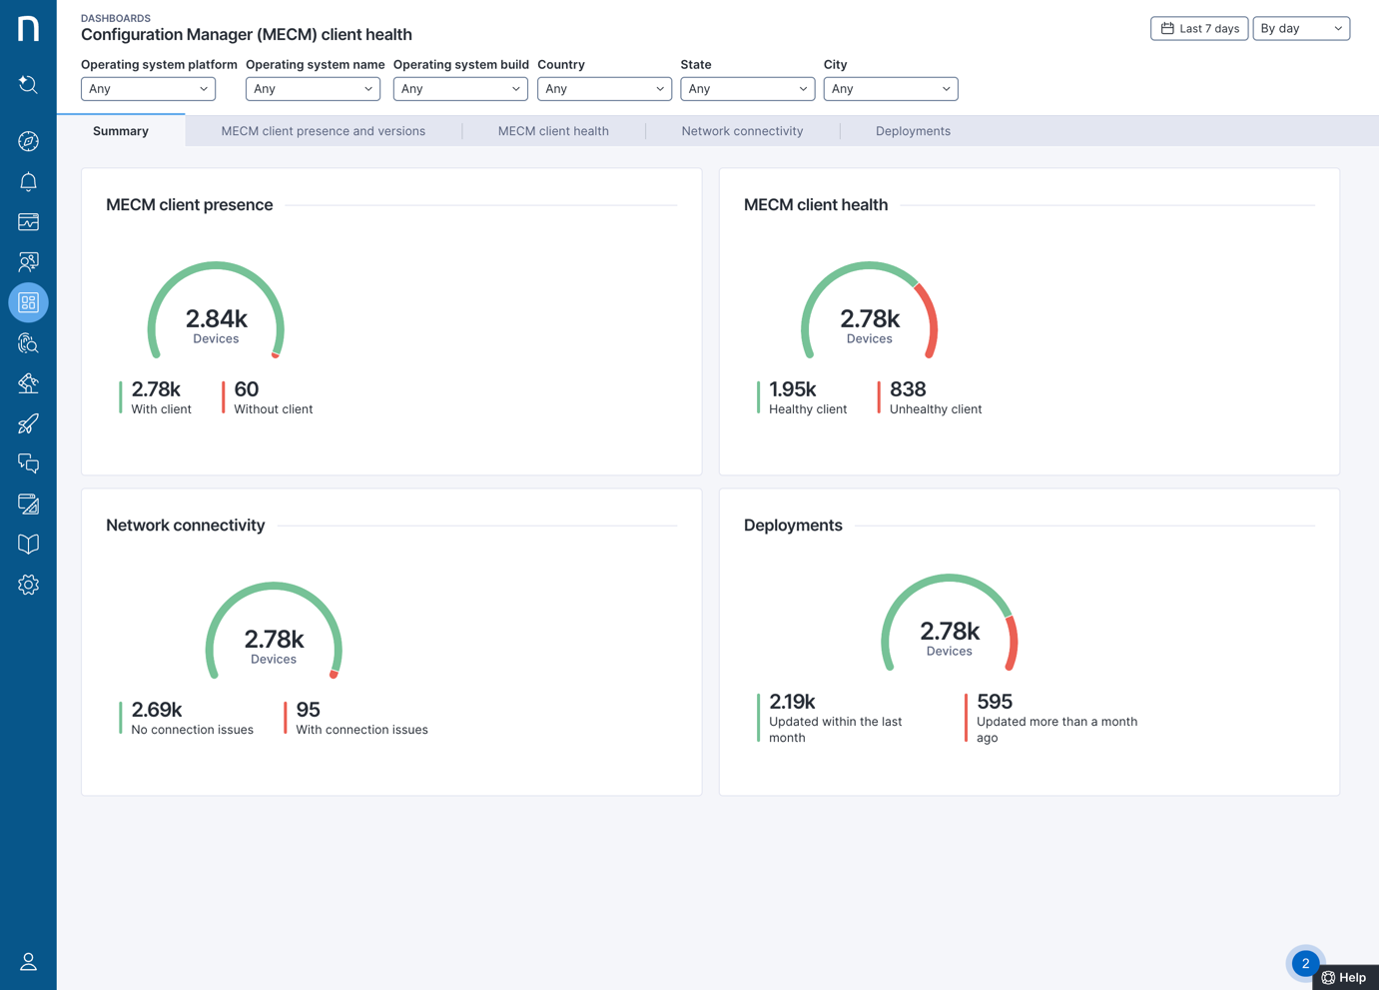This screenshot has width=1384, height=990.
Task: Open the search tool in the sidebar
Action: [28, 84]
